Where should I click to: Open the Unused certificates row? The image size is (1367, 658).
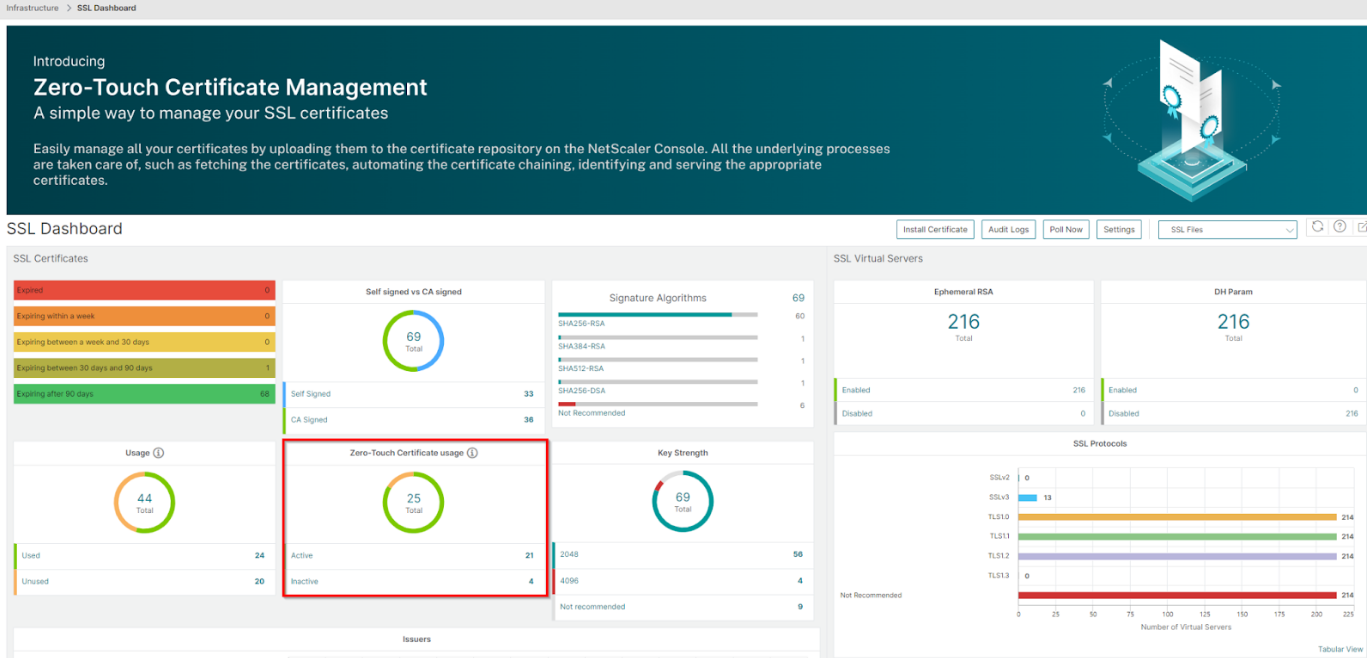click(144, 581)
